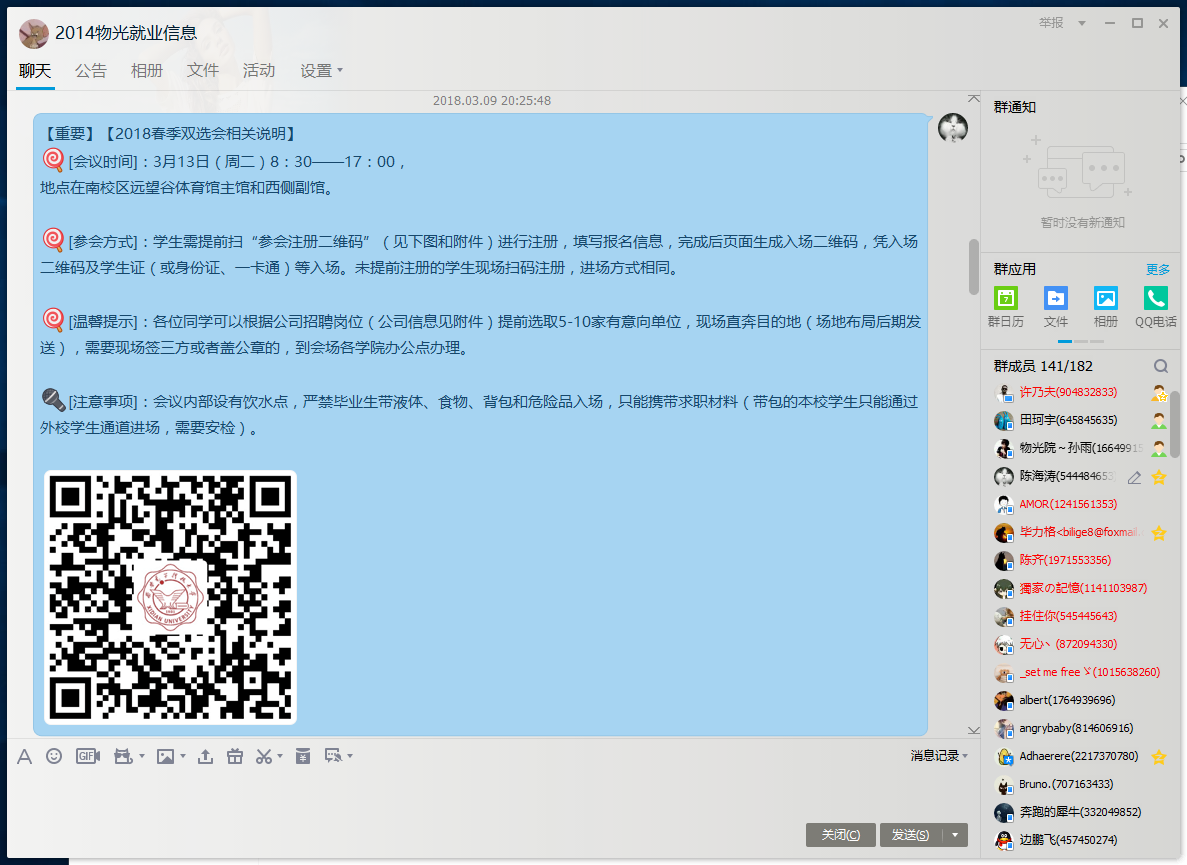Screen dimensions: 1187x865
Task: Open the emoji picker in the chat toolbar
Action: [54, 756]
